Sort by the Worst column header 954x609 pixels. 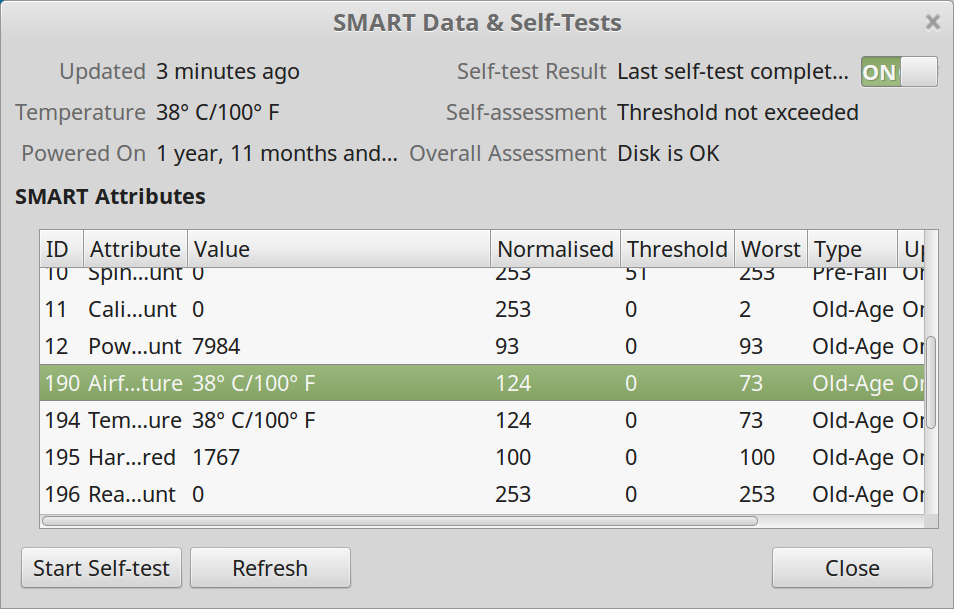[770, 249]
